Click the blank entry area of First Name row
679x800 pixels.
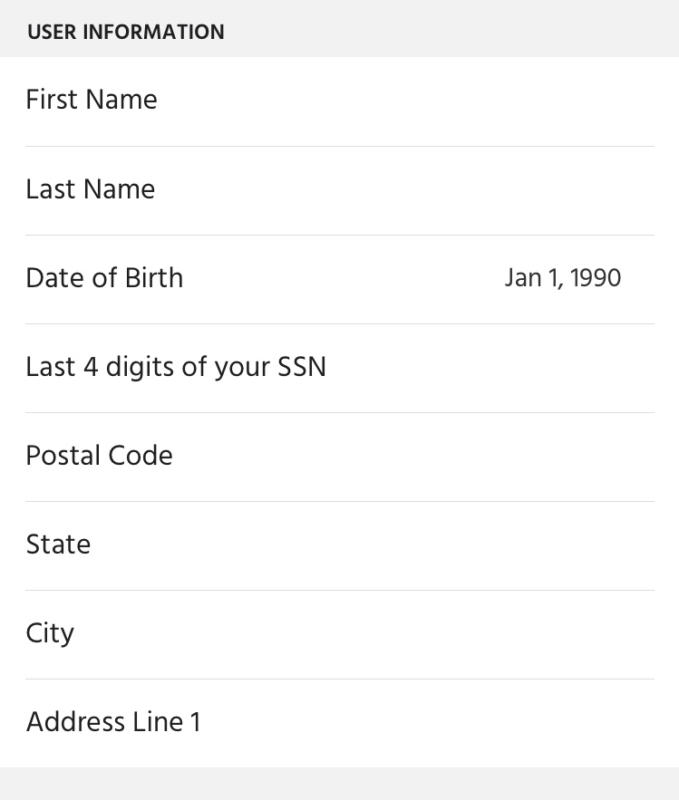click(x=406, y=101)
